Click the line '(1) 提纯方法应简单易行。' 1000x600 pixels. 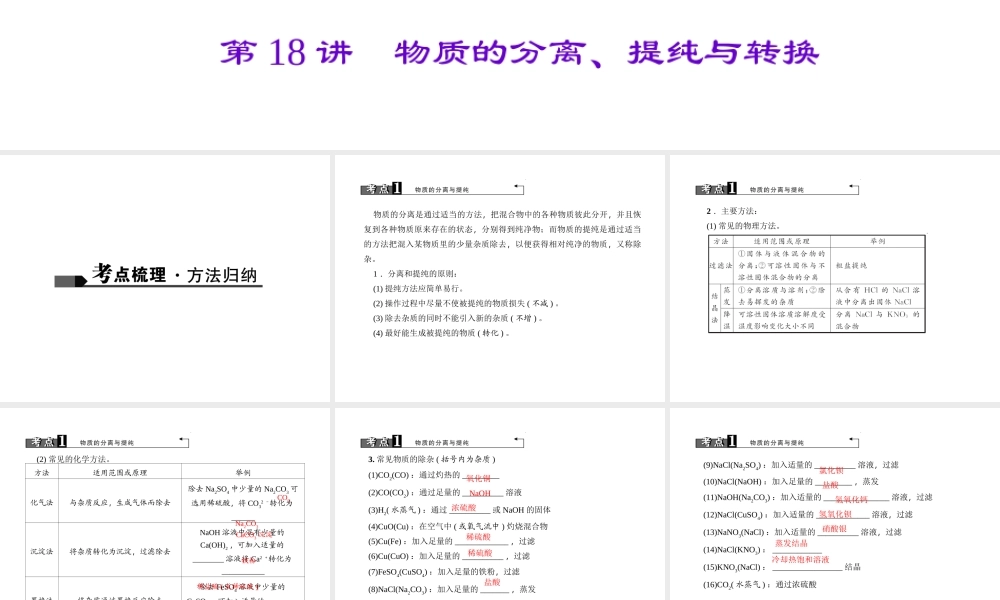[418, 288]
